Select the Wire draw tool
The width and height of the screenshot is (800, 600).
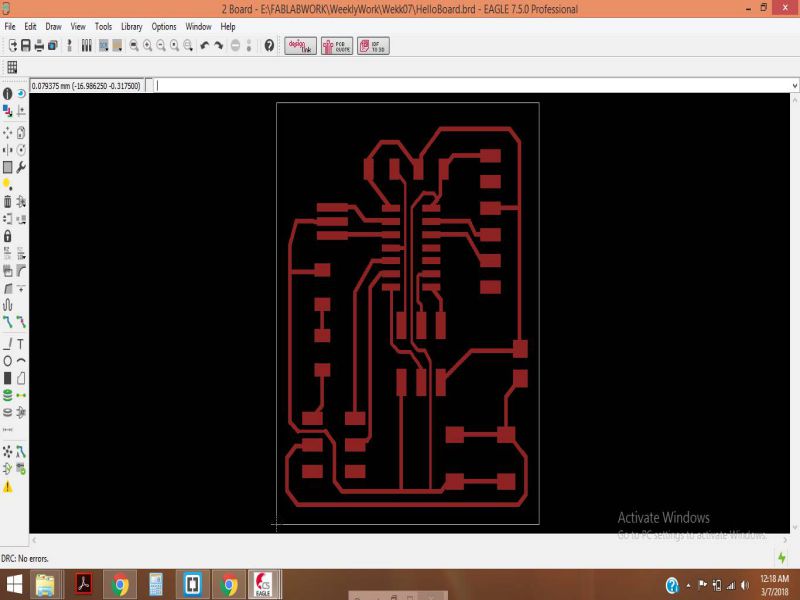(7, 344)
